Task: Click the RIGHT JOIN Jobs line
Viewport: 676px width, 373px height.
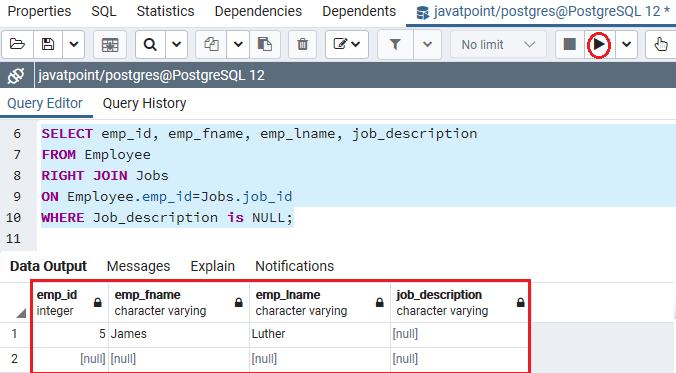Action: 105,176
